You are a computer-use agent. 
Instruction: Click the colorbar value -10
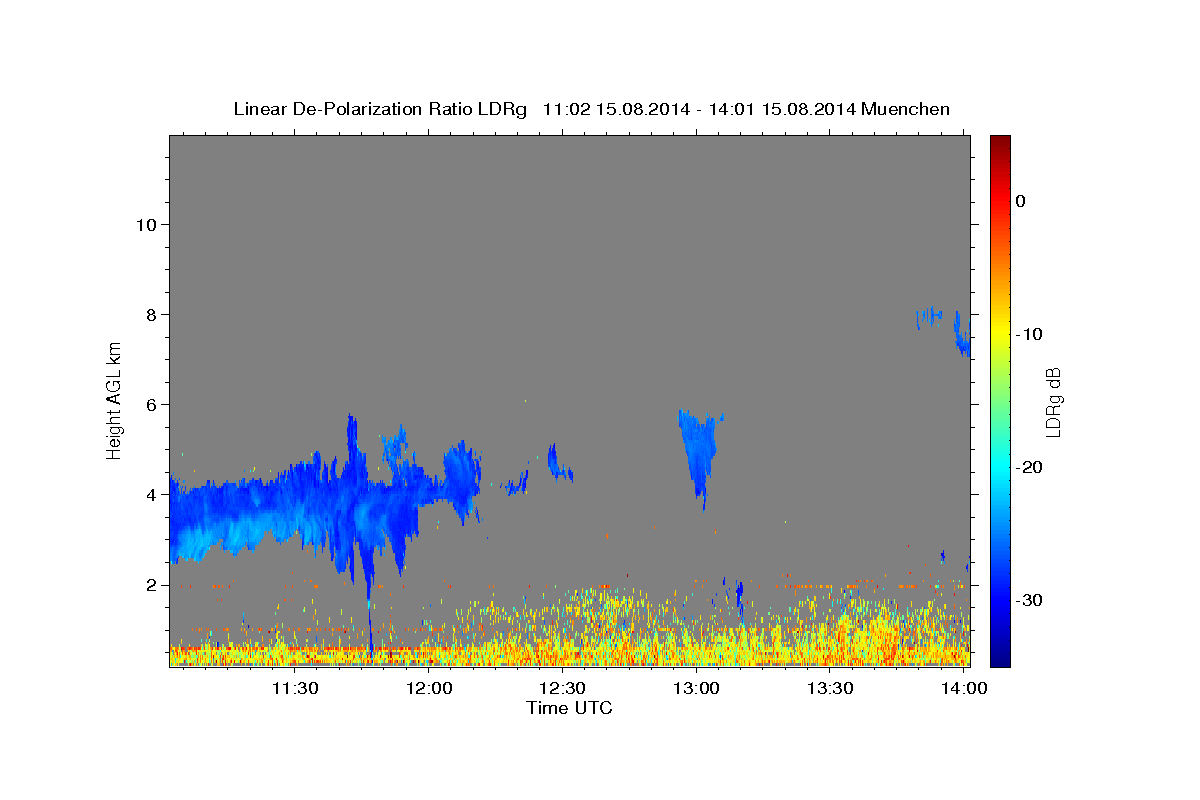click(x=1030, y=334)
